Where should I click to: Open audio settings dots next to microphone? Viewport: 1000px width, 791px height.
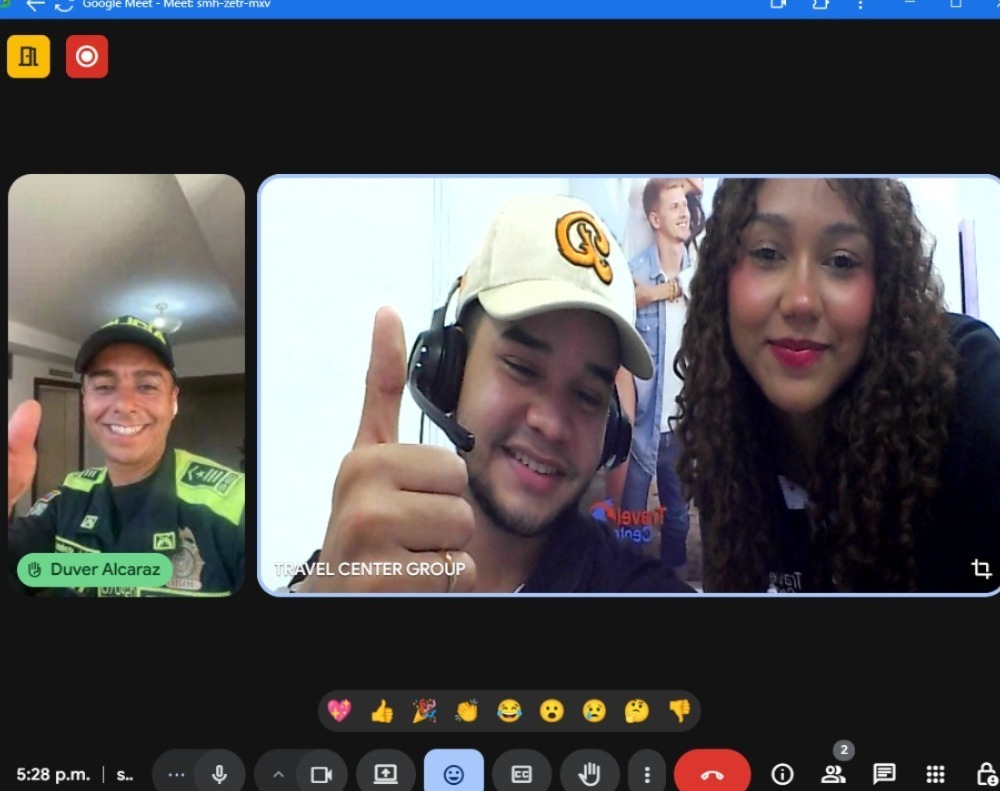click(x=177, y=774)
